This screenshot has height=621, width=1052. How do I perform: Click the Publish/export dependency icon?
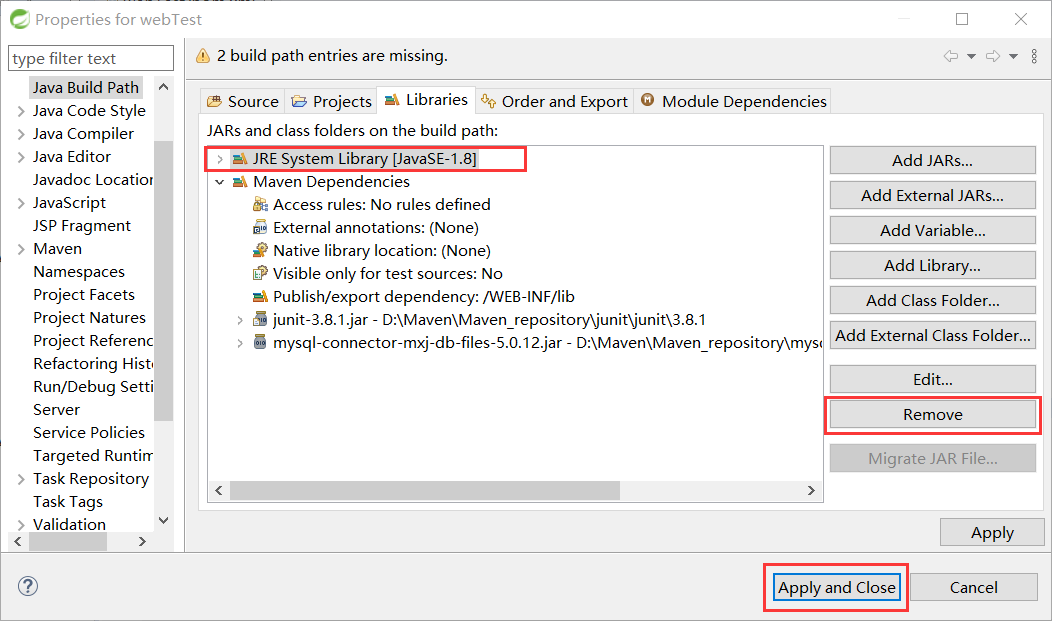tap(260, 296)
